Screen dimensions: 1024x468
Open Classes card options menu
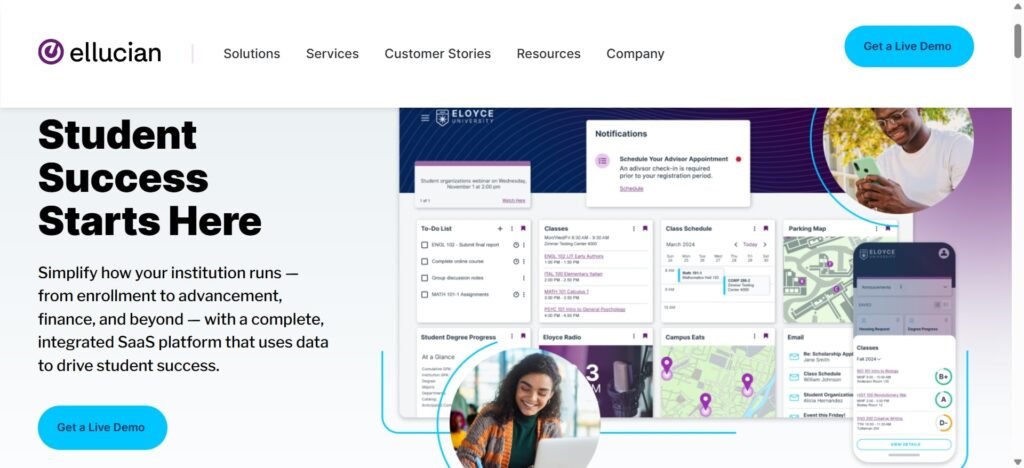[x=633, y=228]
